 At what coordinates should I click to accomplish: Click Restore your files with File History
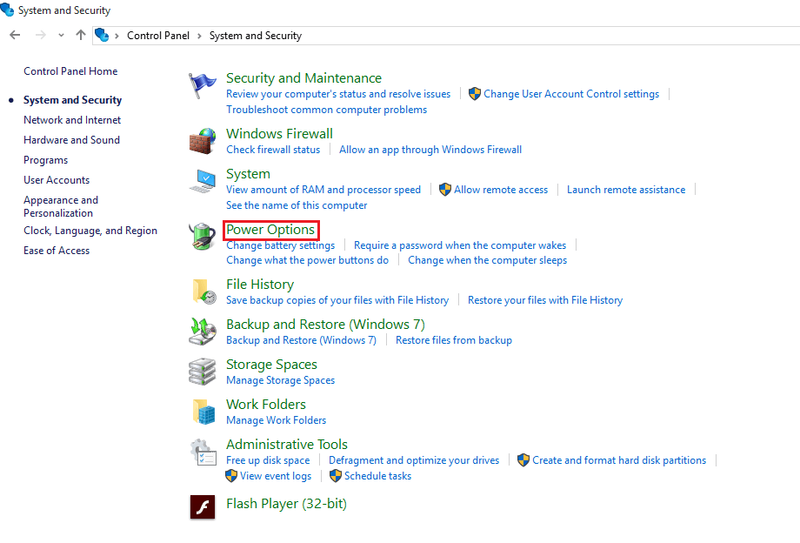click(x=545, y=300)
